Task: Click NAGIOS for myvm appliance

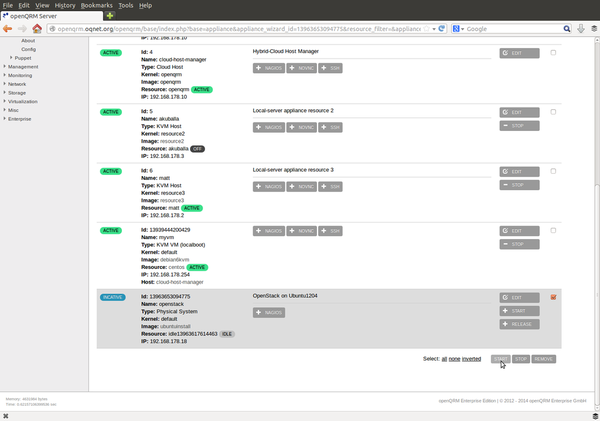Action: click(269, 231)
